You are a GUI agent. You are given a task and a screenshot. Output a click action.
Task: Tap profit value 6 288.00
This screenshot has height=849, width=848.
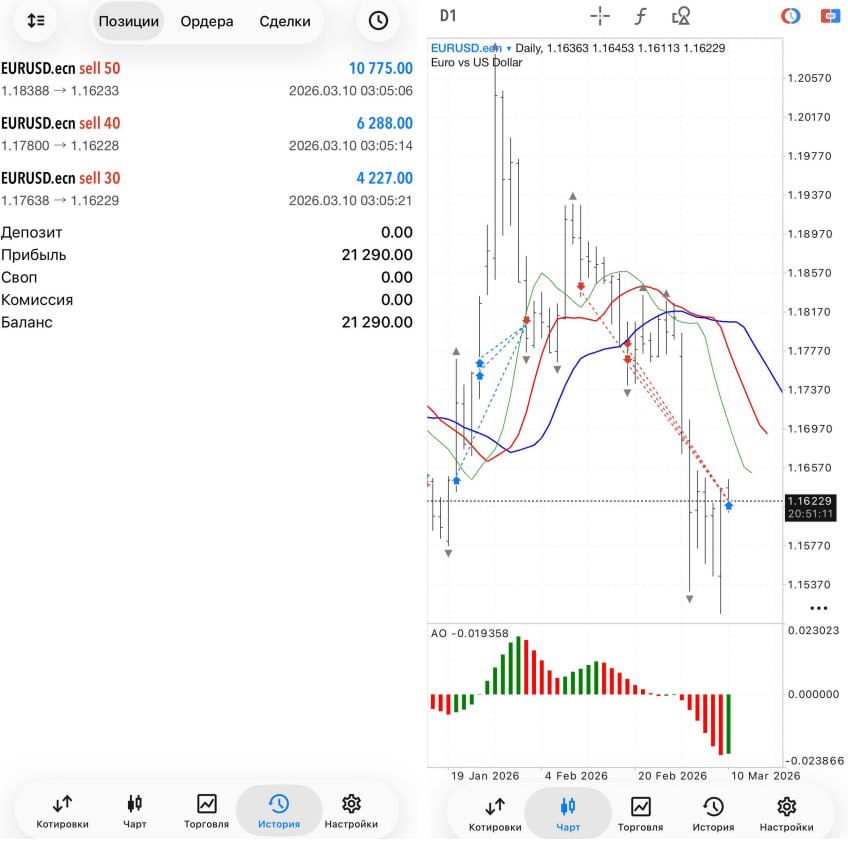[384, 123]
